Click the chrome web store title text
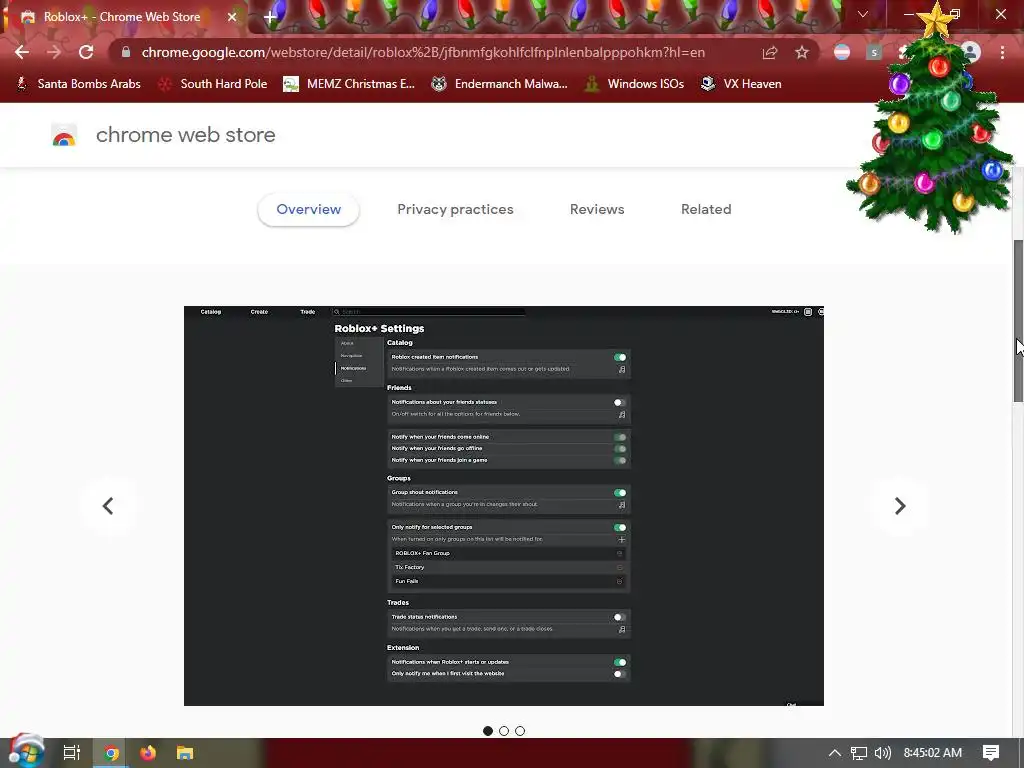 (x=185, y=135)
